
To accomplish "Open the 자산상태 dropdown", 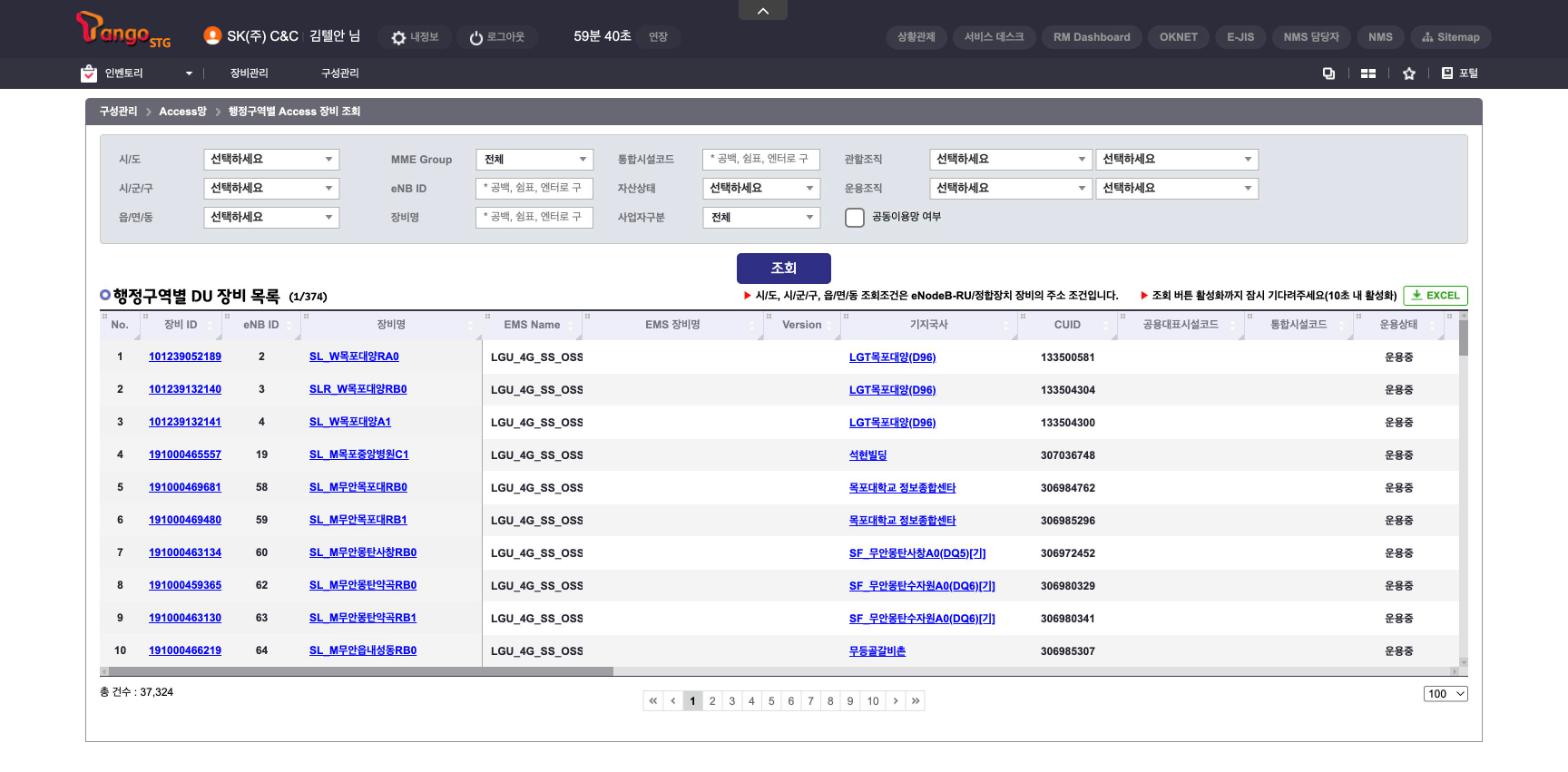I will tap(761, 188).
